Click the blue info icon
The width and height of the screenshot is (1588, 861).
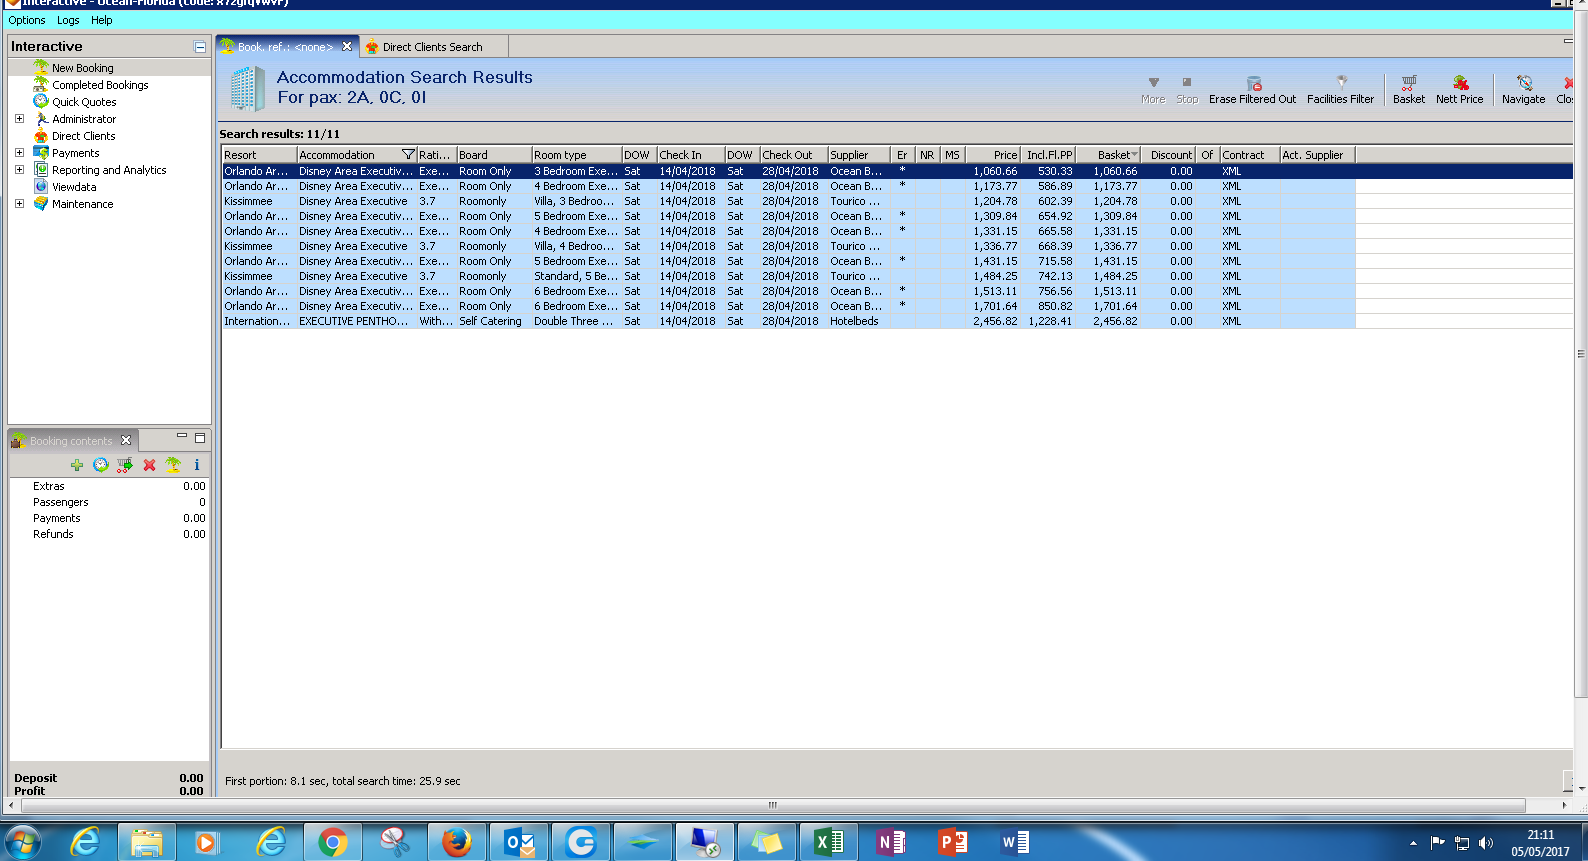(197, 465)
